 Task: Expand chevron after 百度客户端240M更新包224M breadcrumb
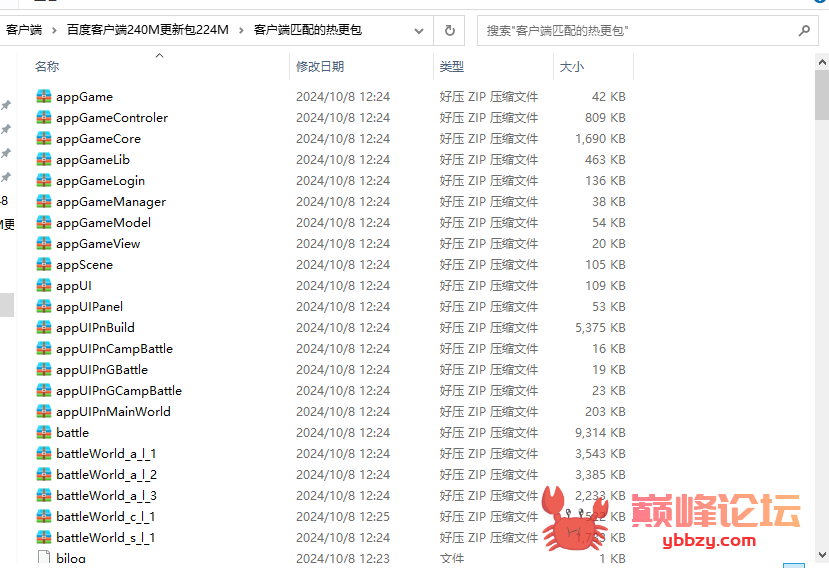pyautogui.click(x=241, y=31)
